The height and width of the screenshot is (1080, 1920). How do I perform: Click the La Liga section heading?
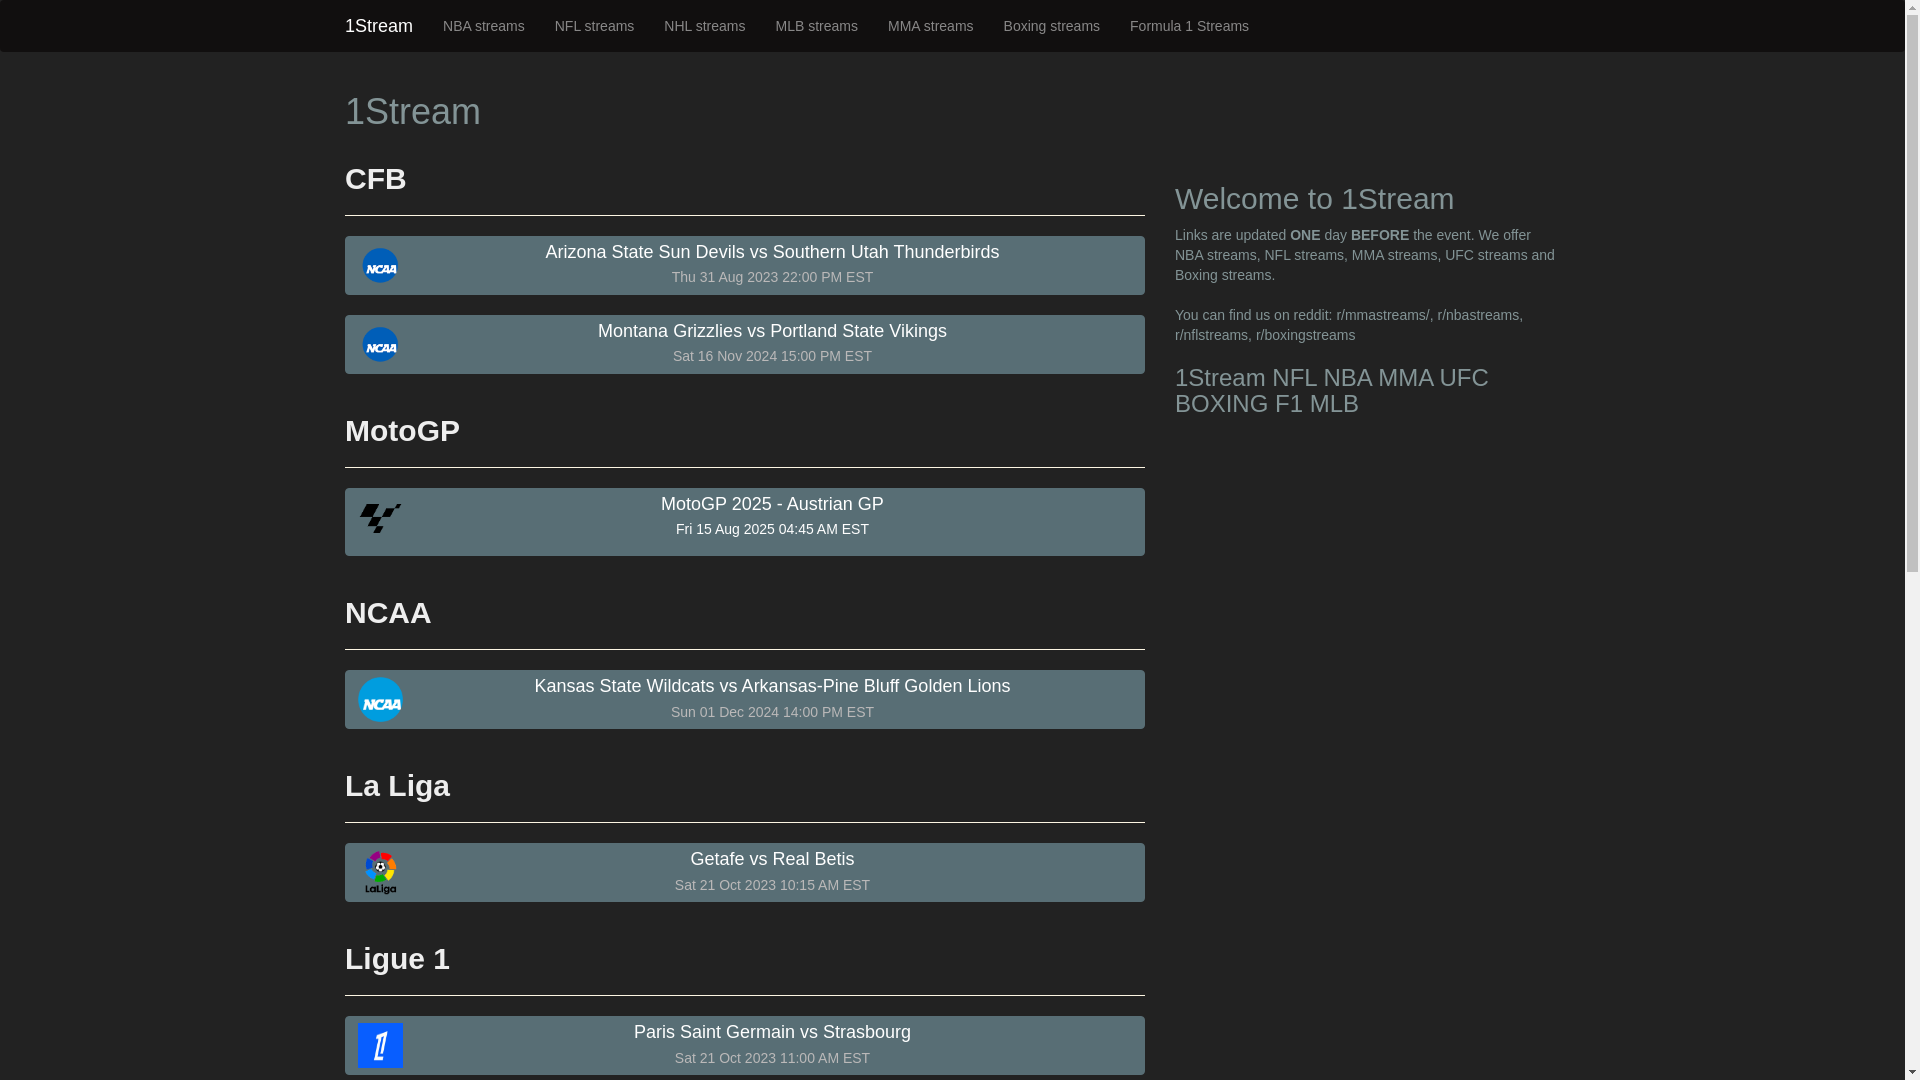click(397, 786)
